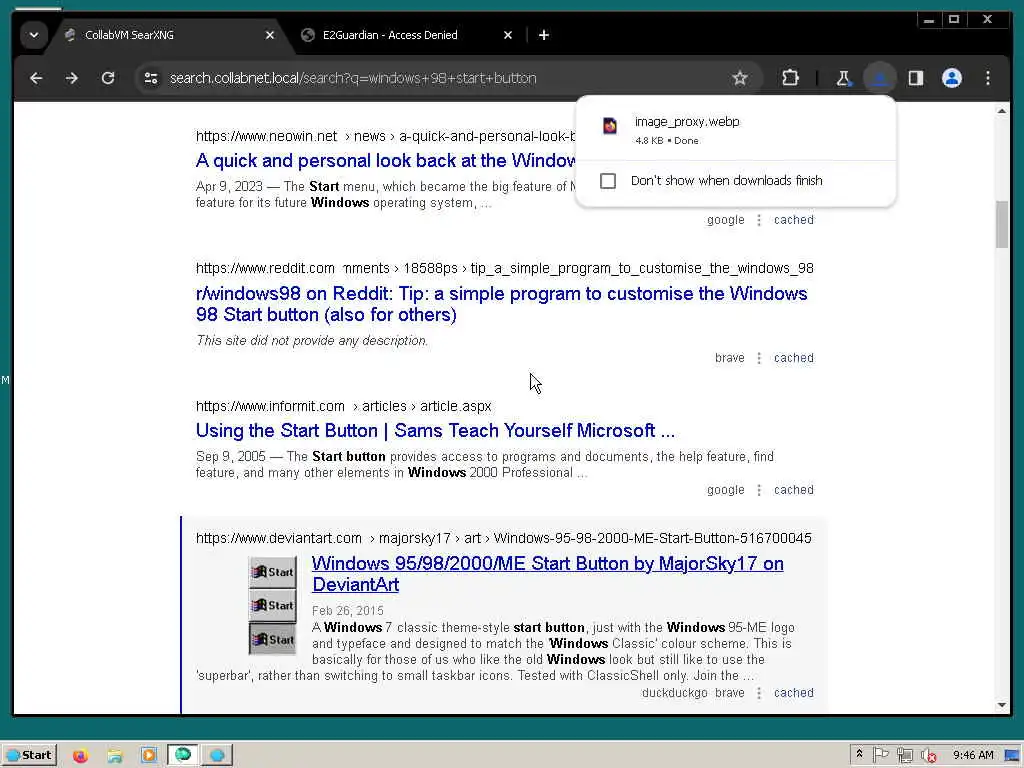Click the show desktop button
The image size is (1024, 768).
point(1013,756)
